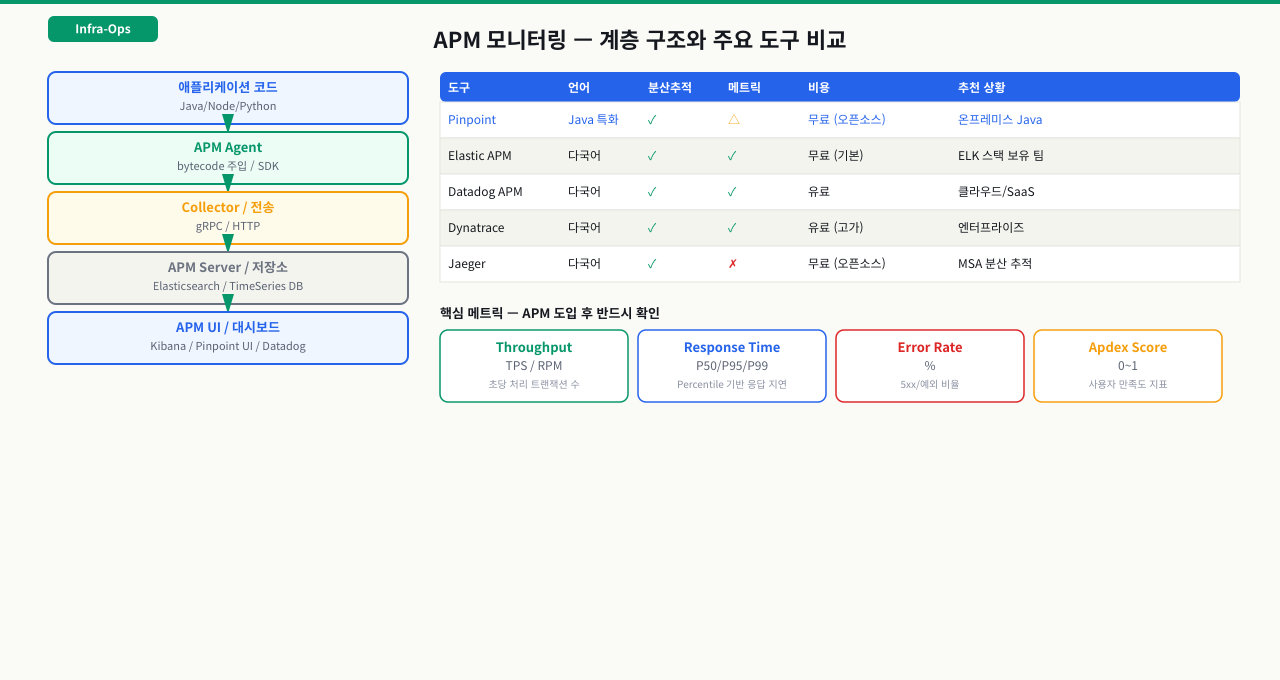Click Pinpoint's 무료 (오픈소스) cost cell
Viewport: 1280px width, 680px height.
[847, 120]
